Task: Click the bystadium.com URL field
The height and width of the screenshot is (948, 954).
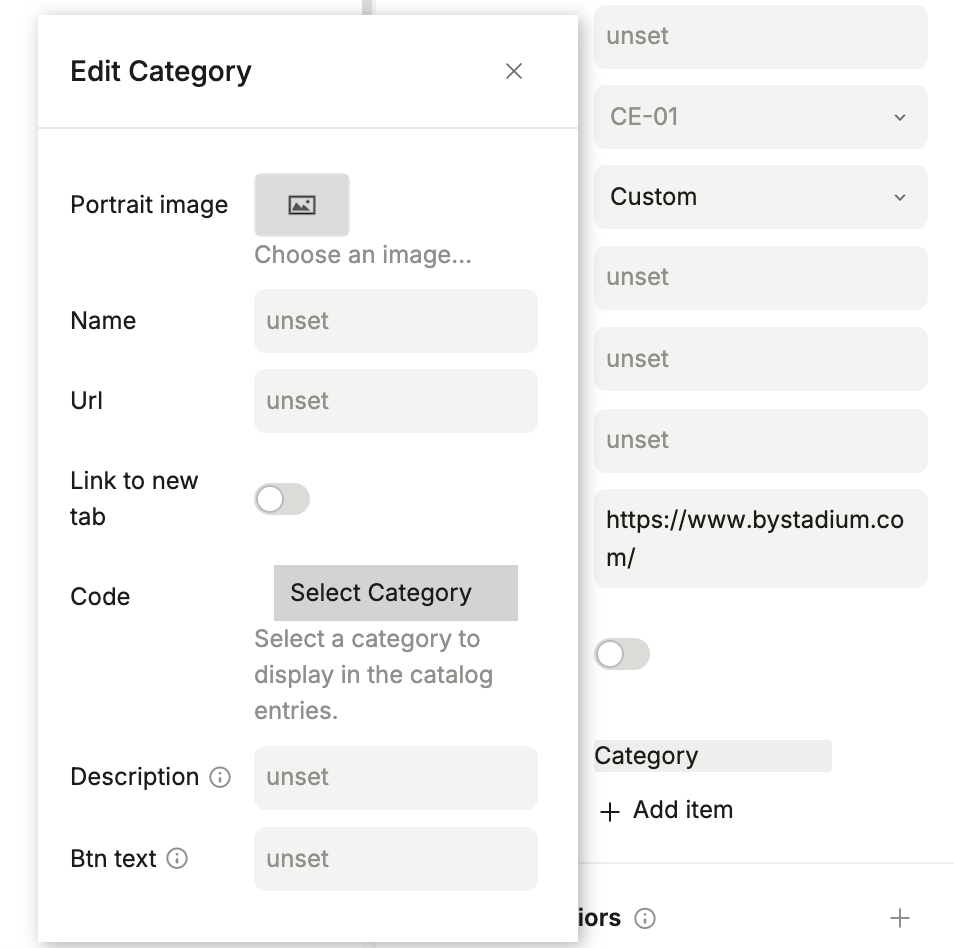Action: coord(760,538)
